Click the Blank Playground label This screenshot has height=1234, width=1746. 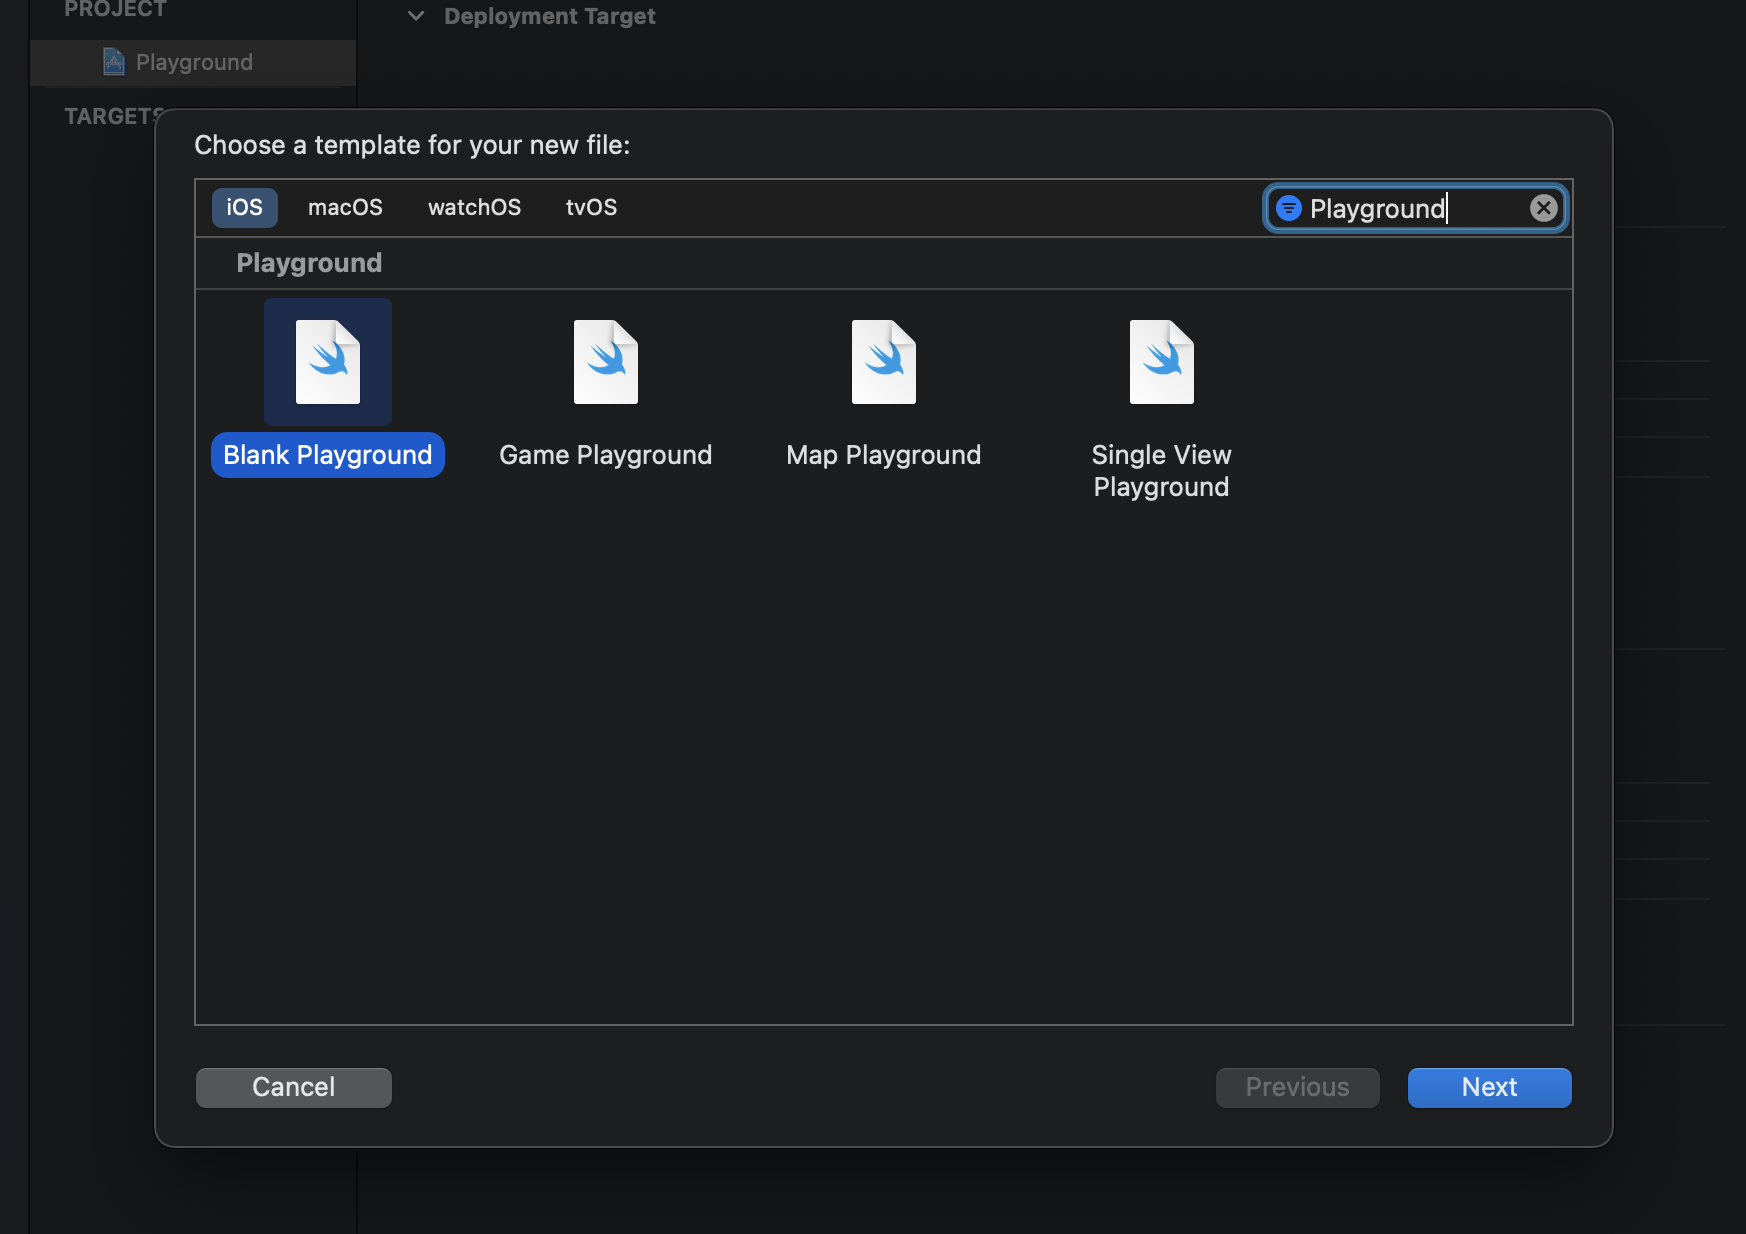tap(328, 455)
